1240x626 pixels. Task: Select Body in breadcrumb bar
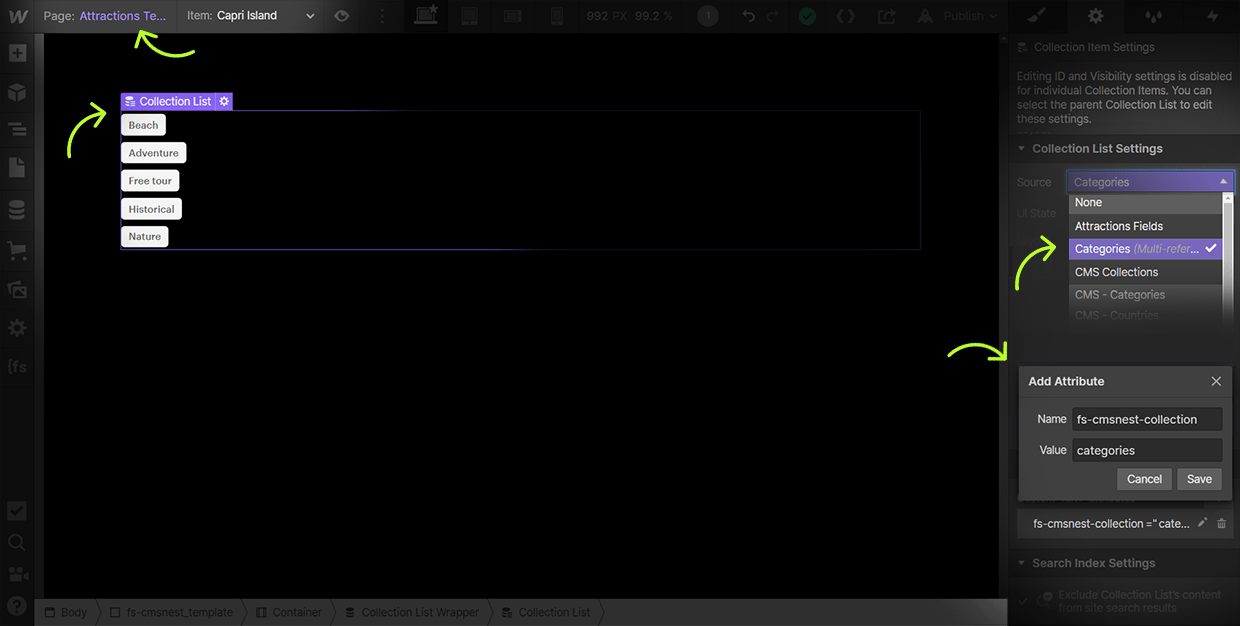[66, 612]
